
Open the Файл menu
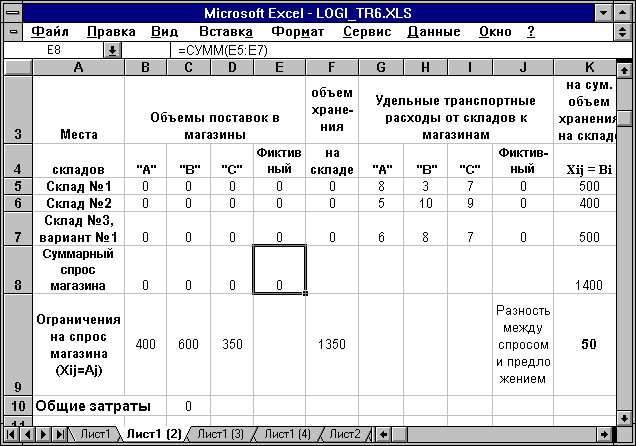(50, 32)
